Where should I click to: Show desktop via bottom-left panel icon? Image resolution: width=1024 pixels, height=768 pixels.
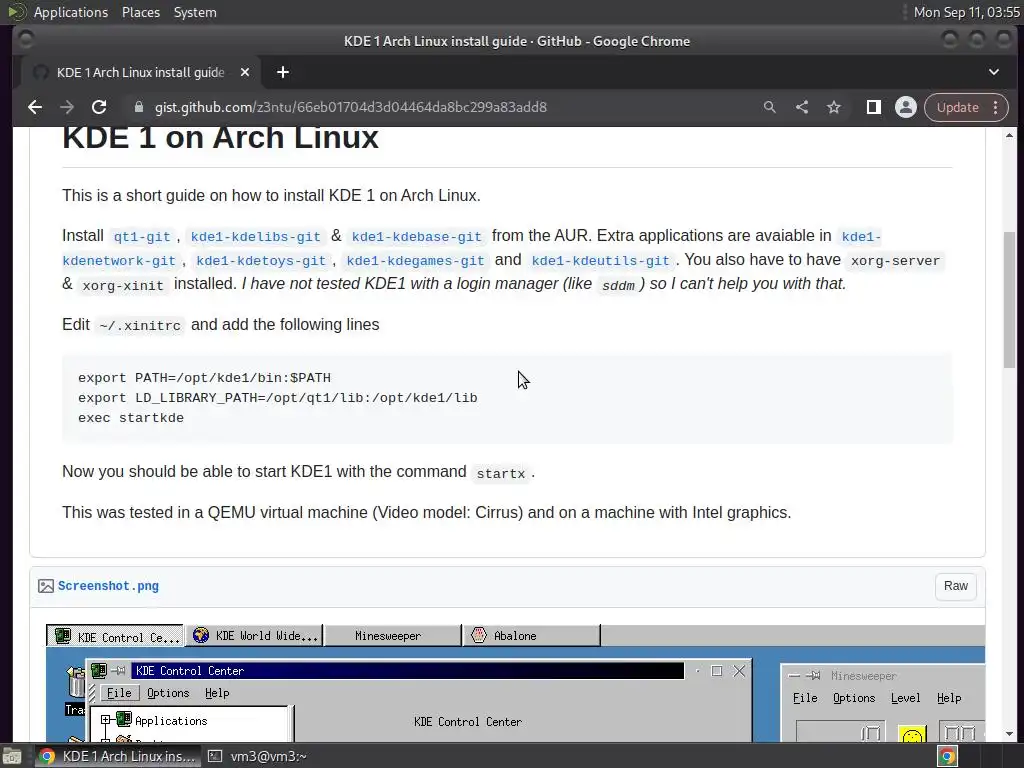pos(11,756)
